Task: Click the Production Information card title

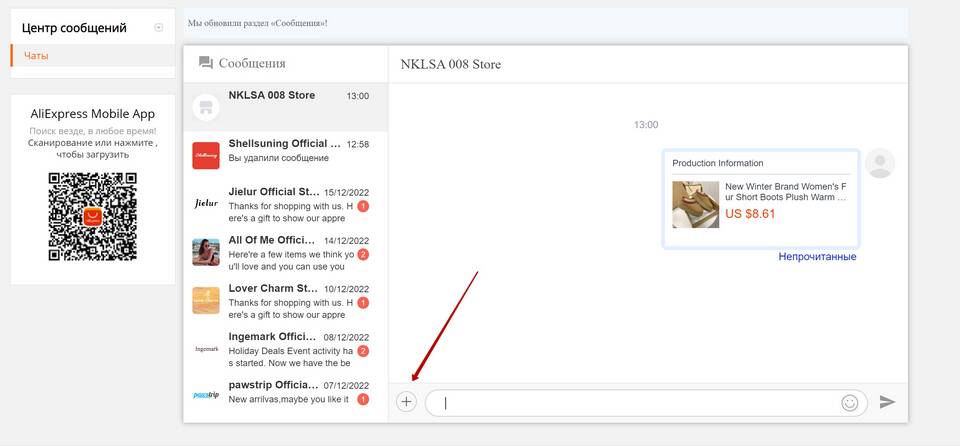Action: 718,163
